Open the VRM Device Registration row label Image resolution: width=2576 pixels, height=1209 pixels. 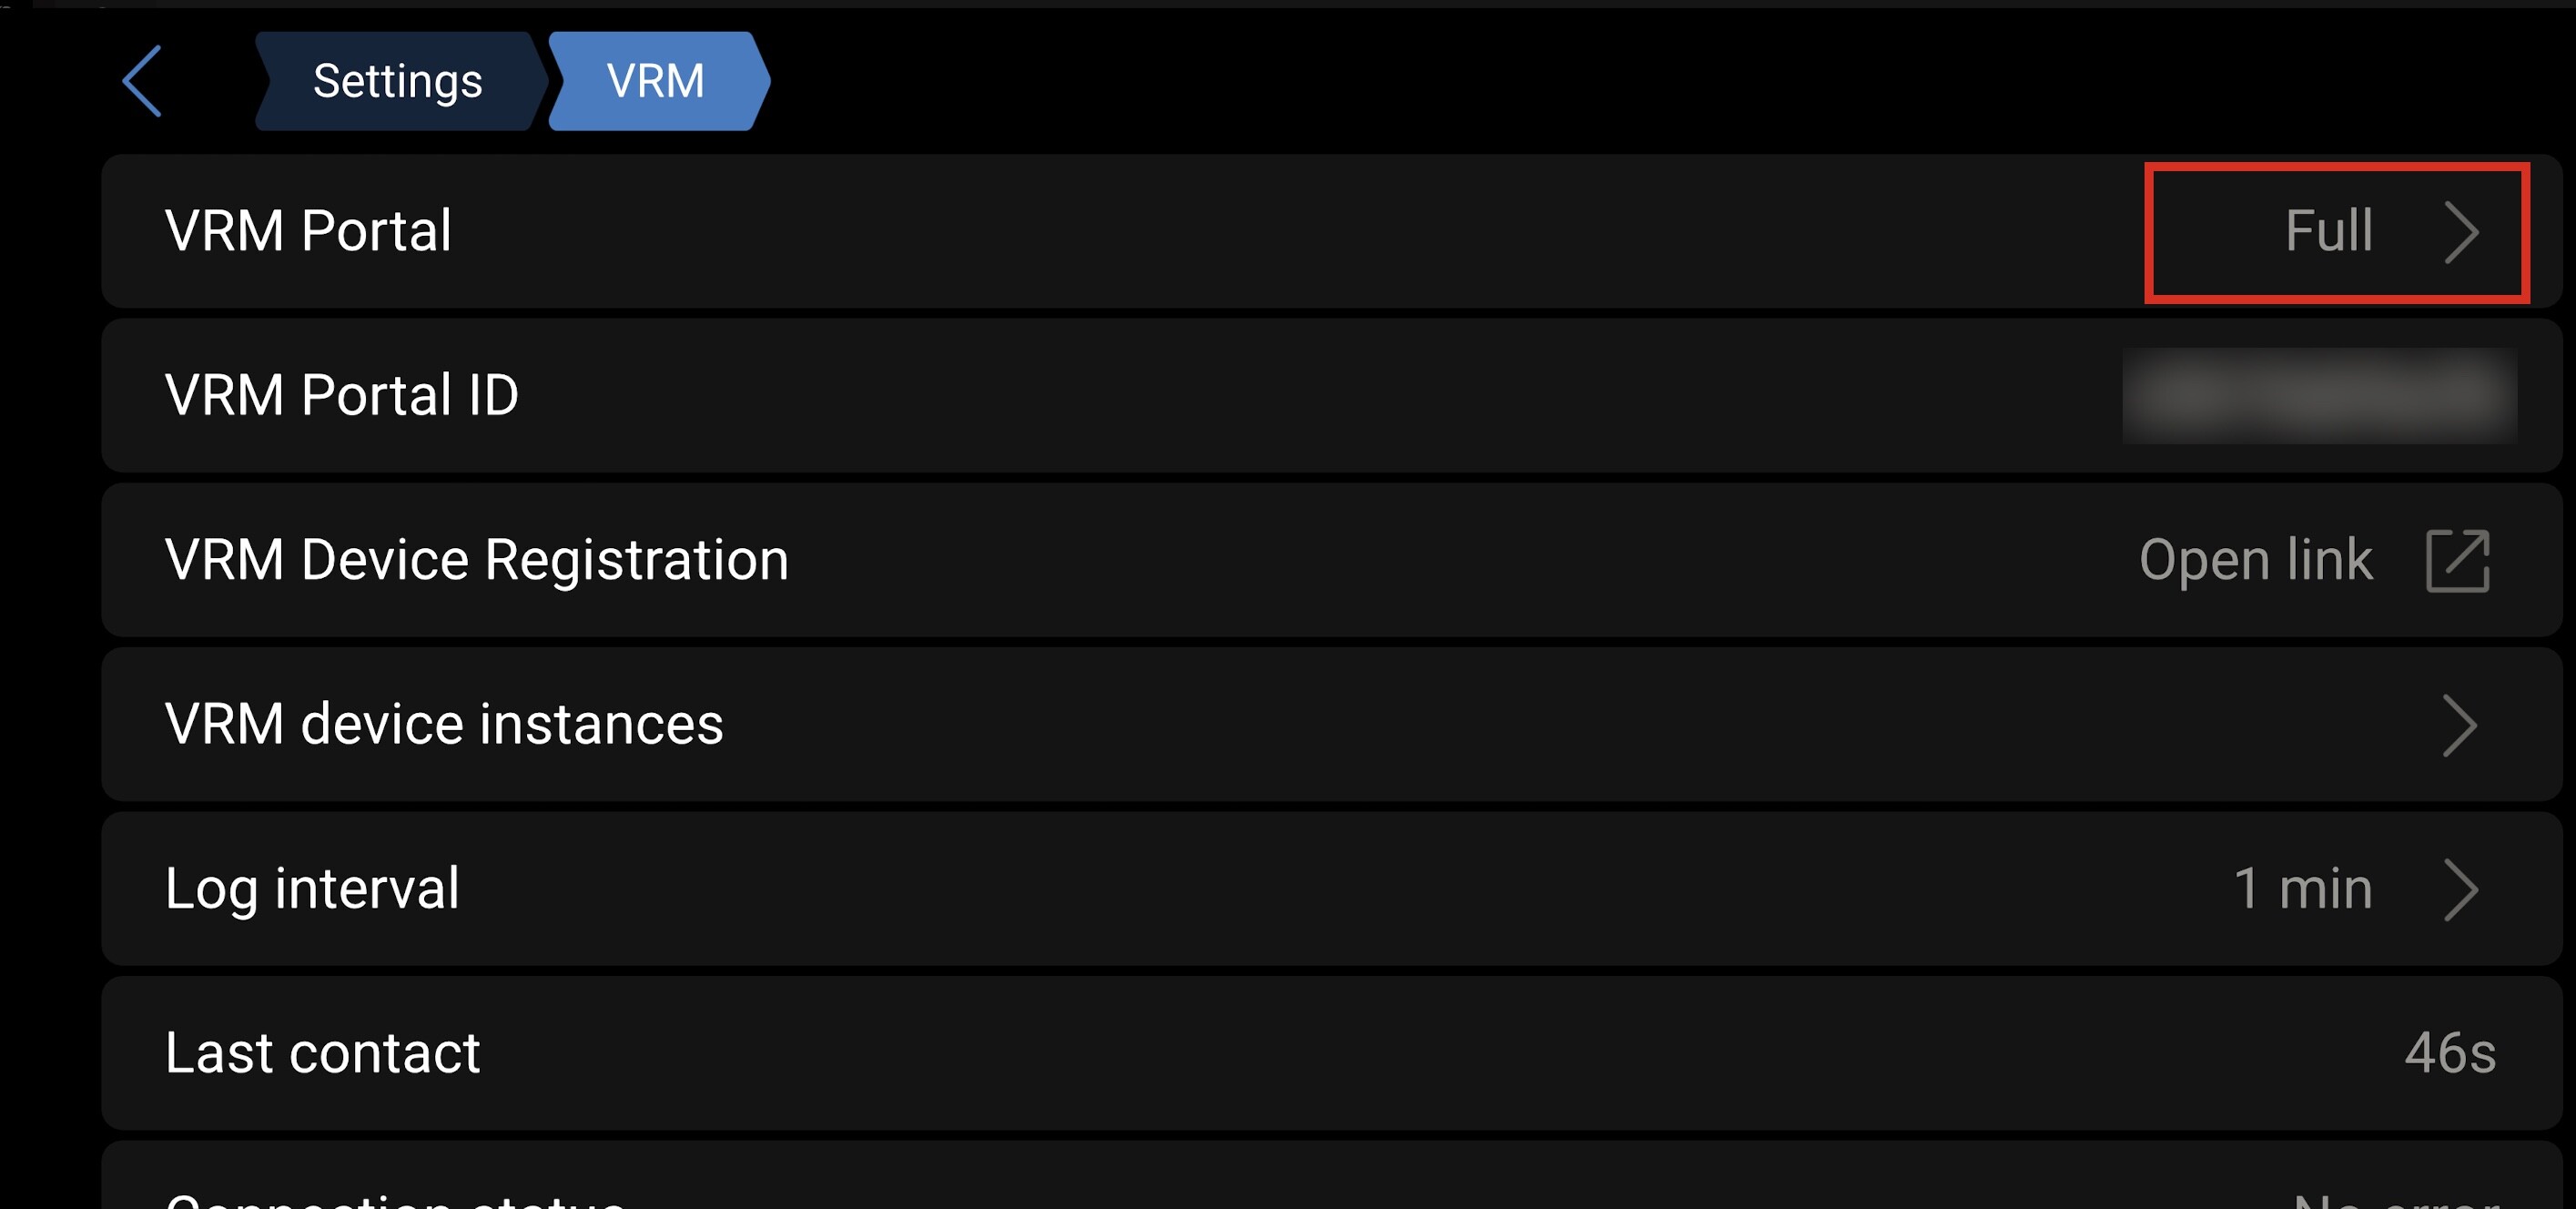click(x=476, y=560)
